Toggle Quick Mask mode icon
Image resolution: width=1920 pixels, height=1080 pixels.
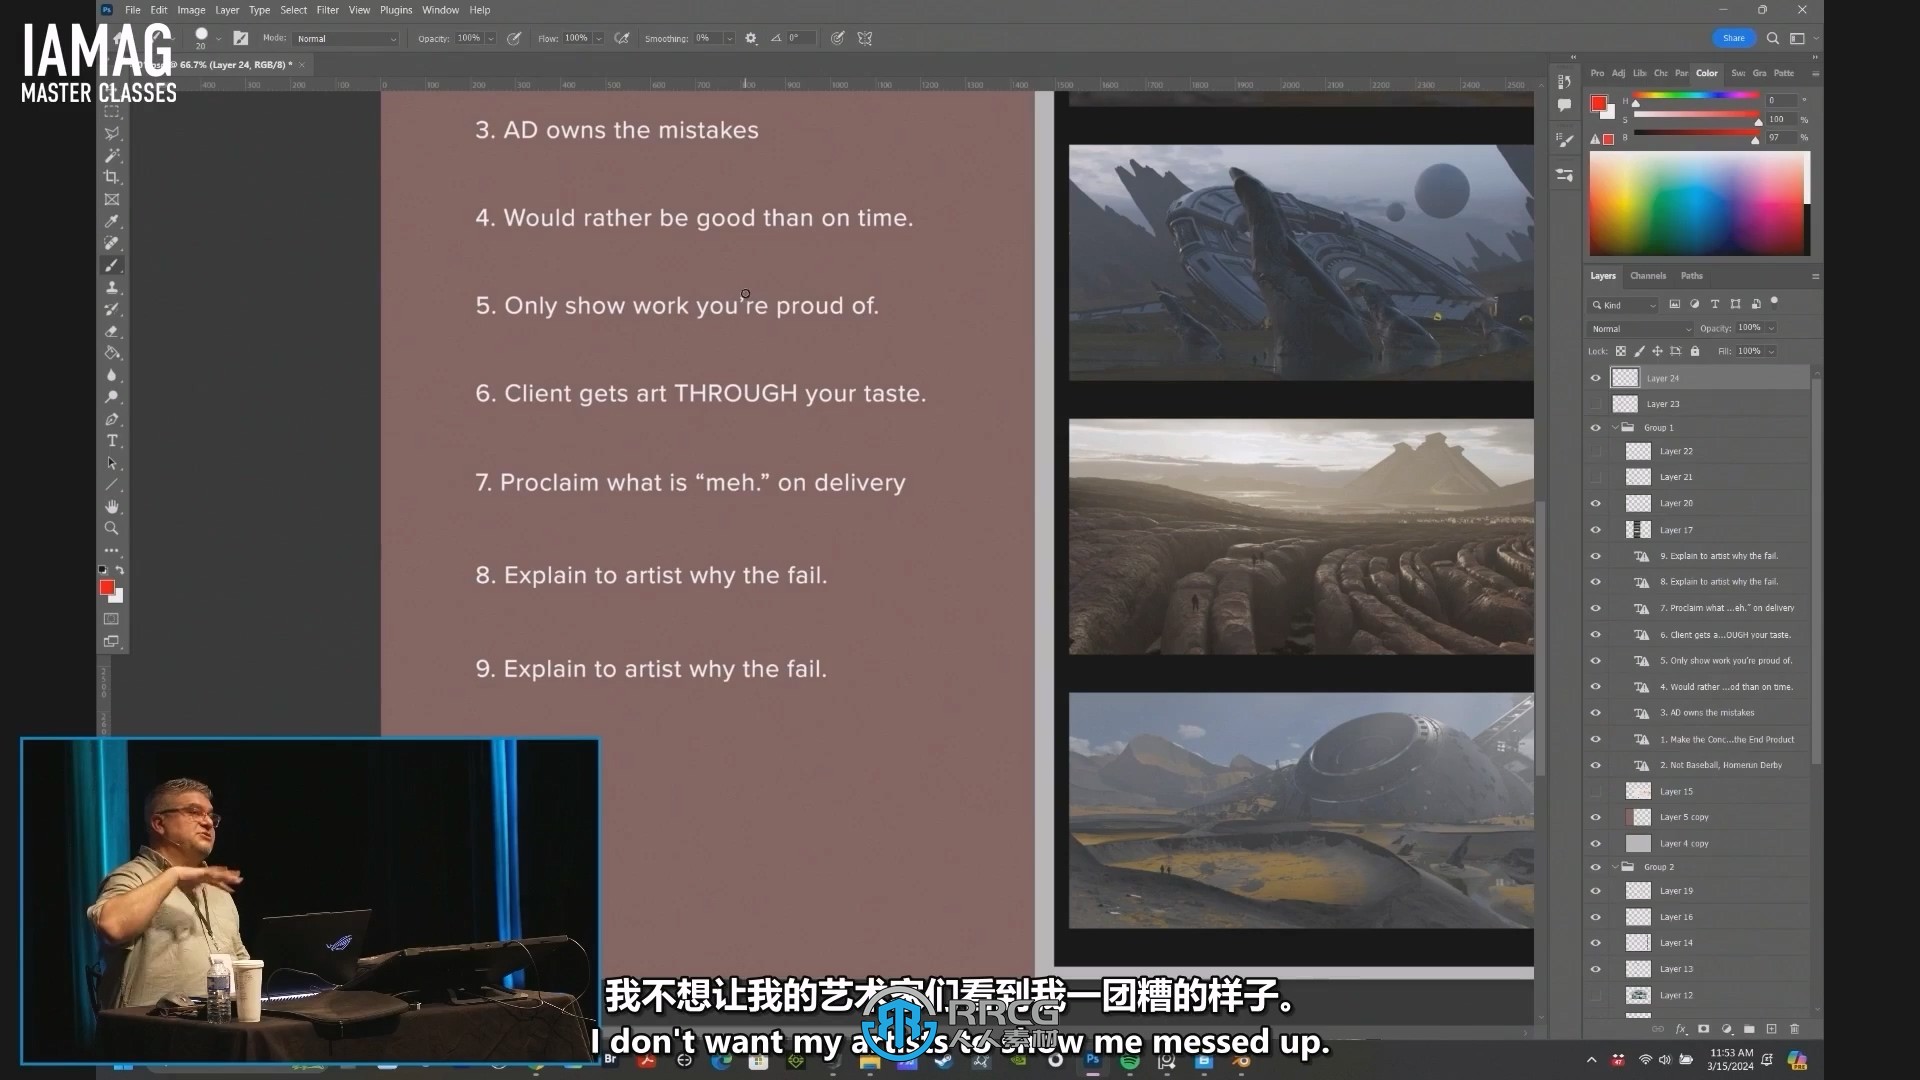112,619
